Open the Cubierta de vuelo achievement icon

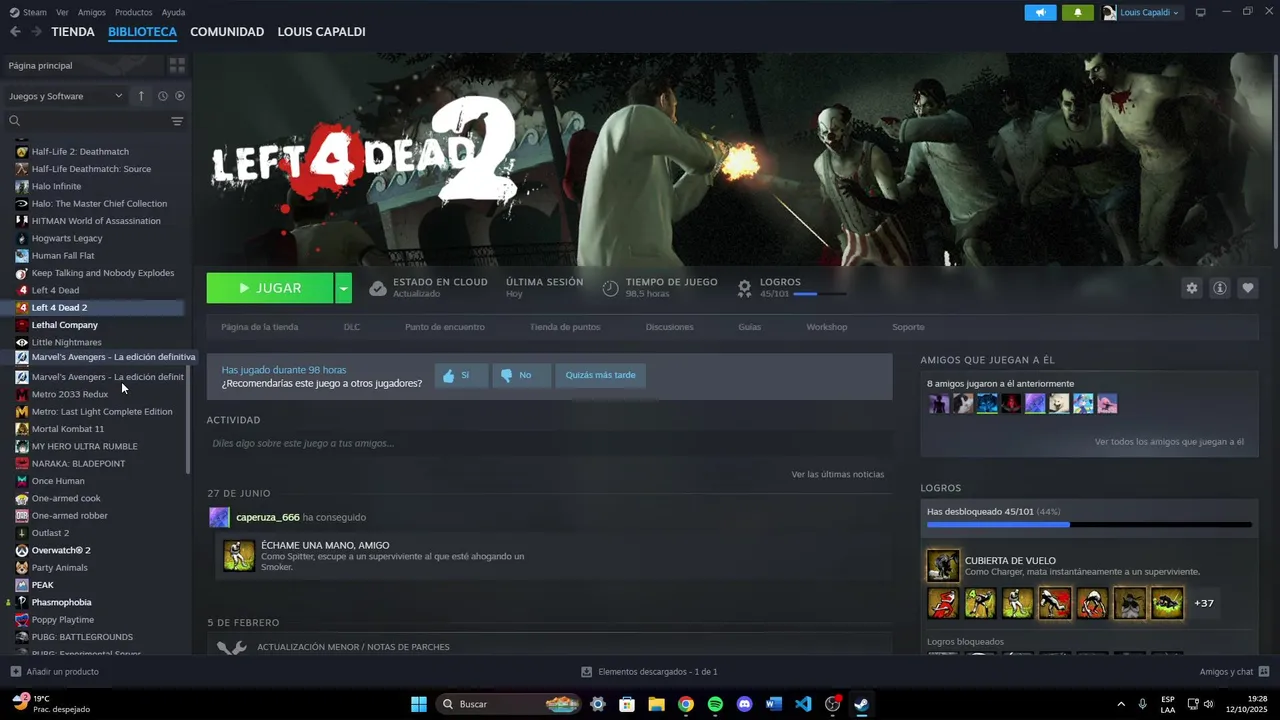(943, 566)
